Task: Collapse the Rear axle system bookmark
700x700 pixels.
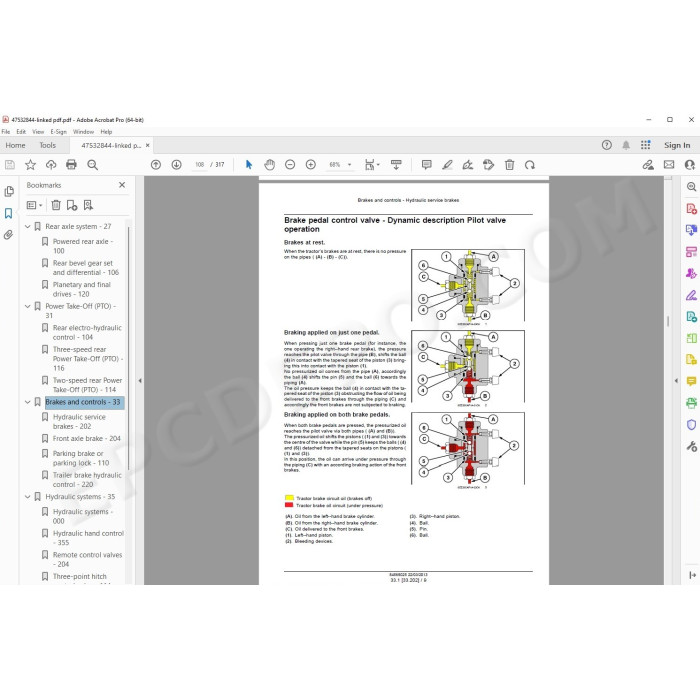Action: (28, 227)
